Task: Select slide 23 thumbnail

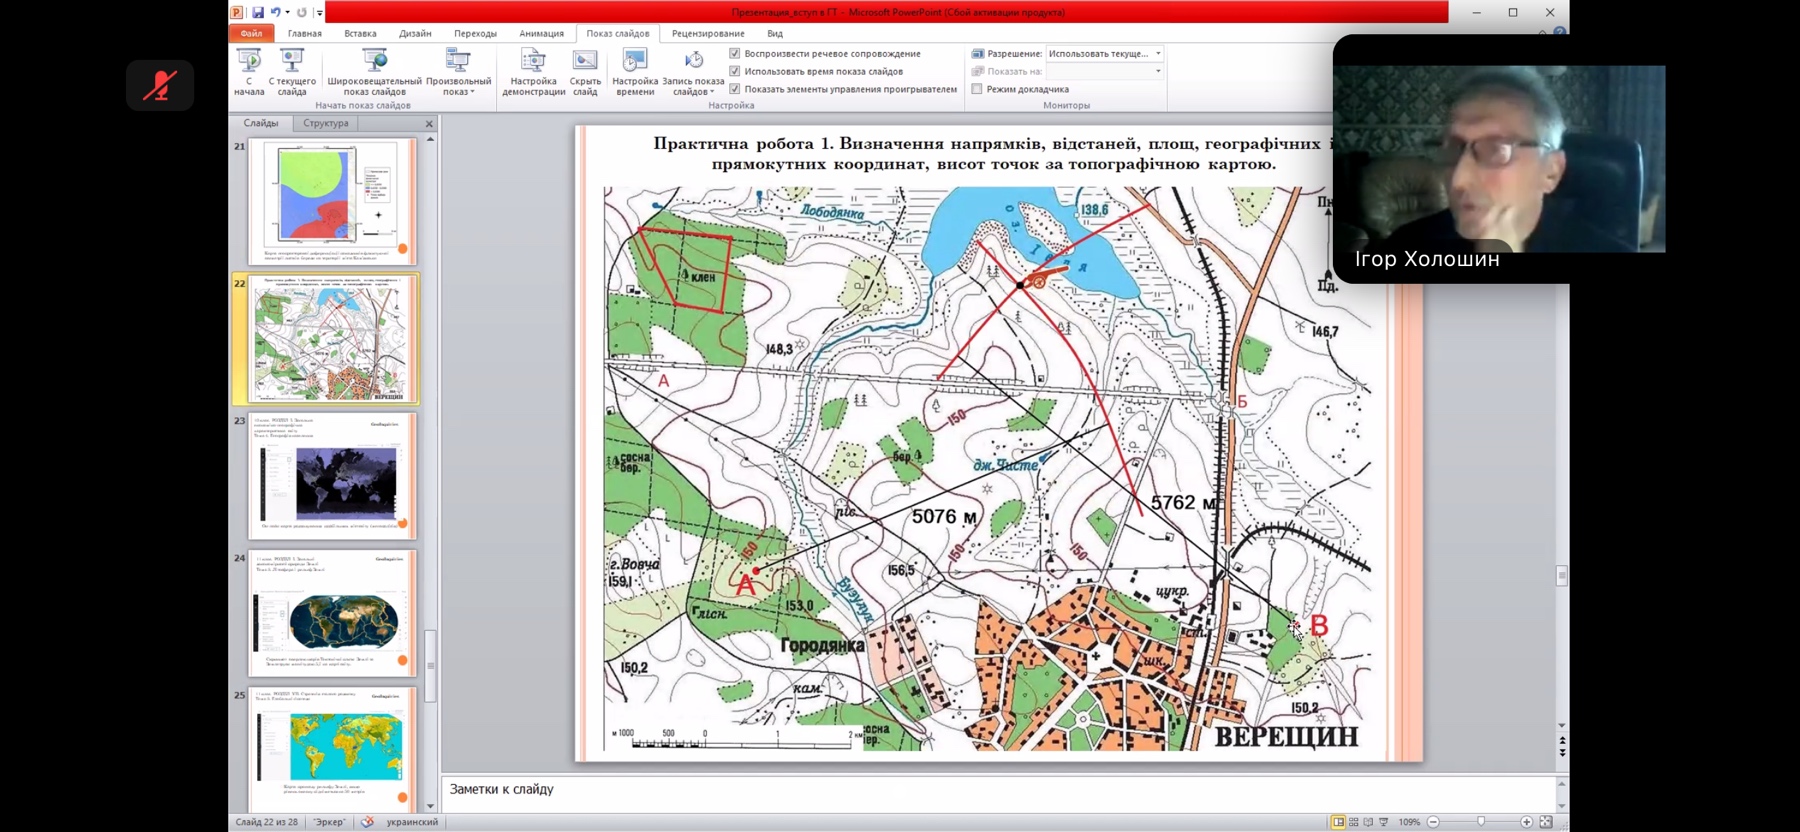Action: tap(331, 476)
